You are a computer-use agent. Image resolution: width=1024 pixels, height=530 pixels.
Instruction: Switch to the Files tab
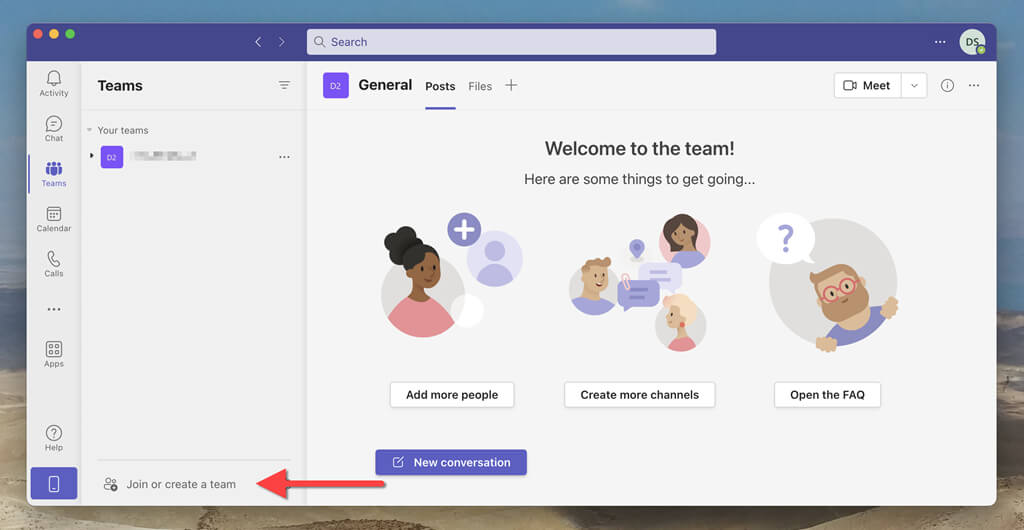480,86
